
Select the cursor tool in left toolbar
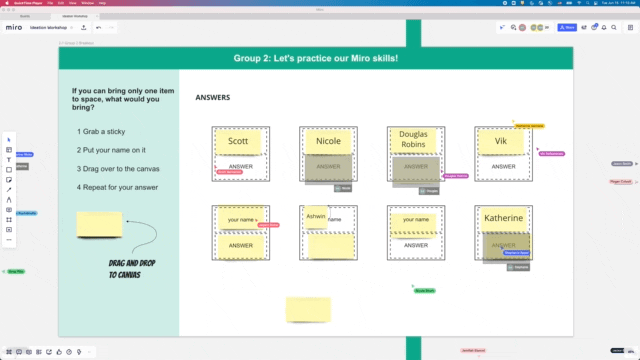9,140
